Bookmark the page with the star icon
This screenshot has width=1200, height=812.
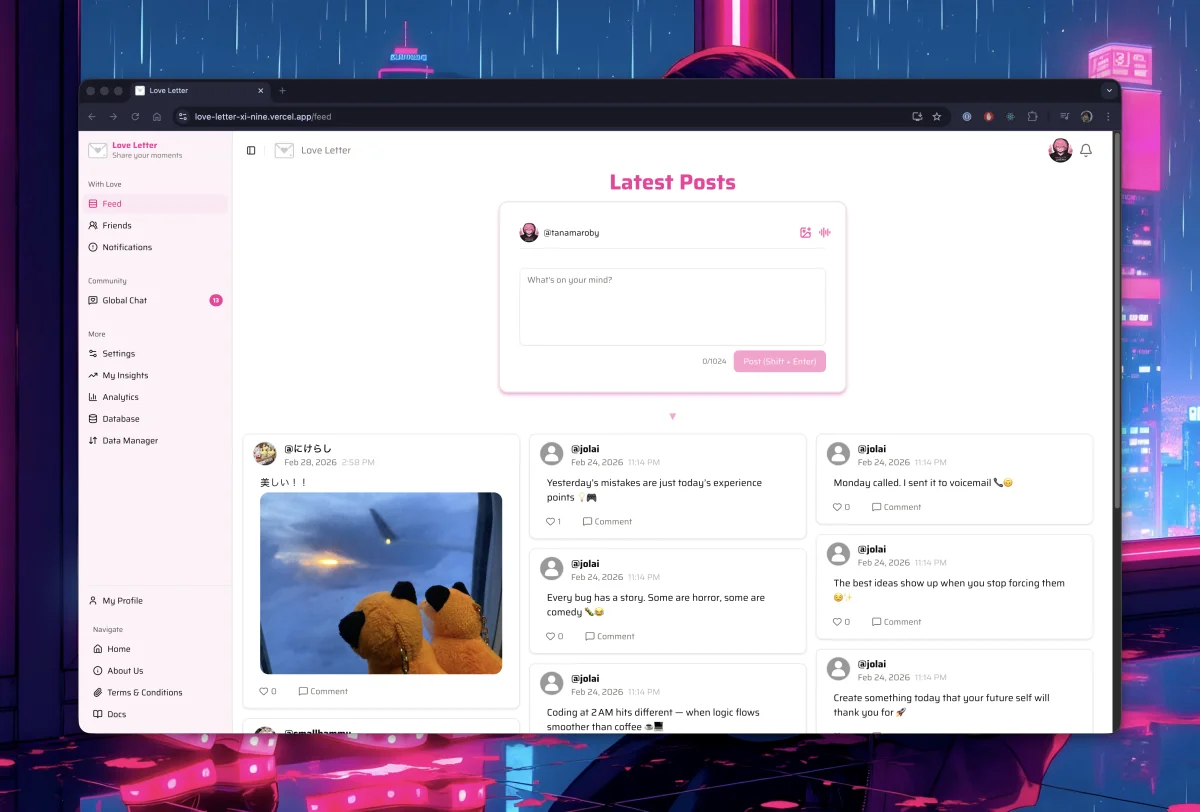[936, 116]
